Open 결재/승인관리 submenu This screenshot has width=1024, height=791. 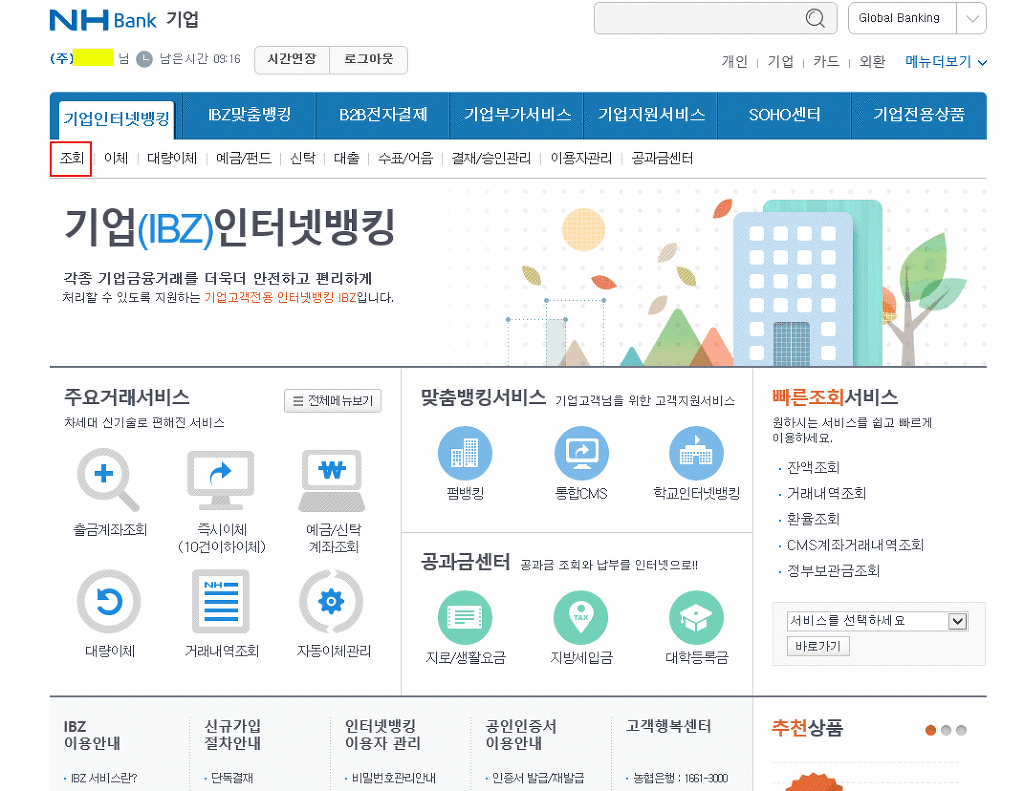tap(491, 159)
